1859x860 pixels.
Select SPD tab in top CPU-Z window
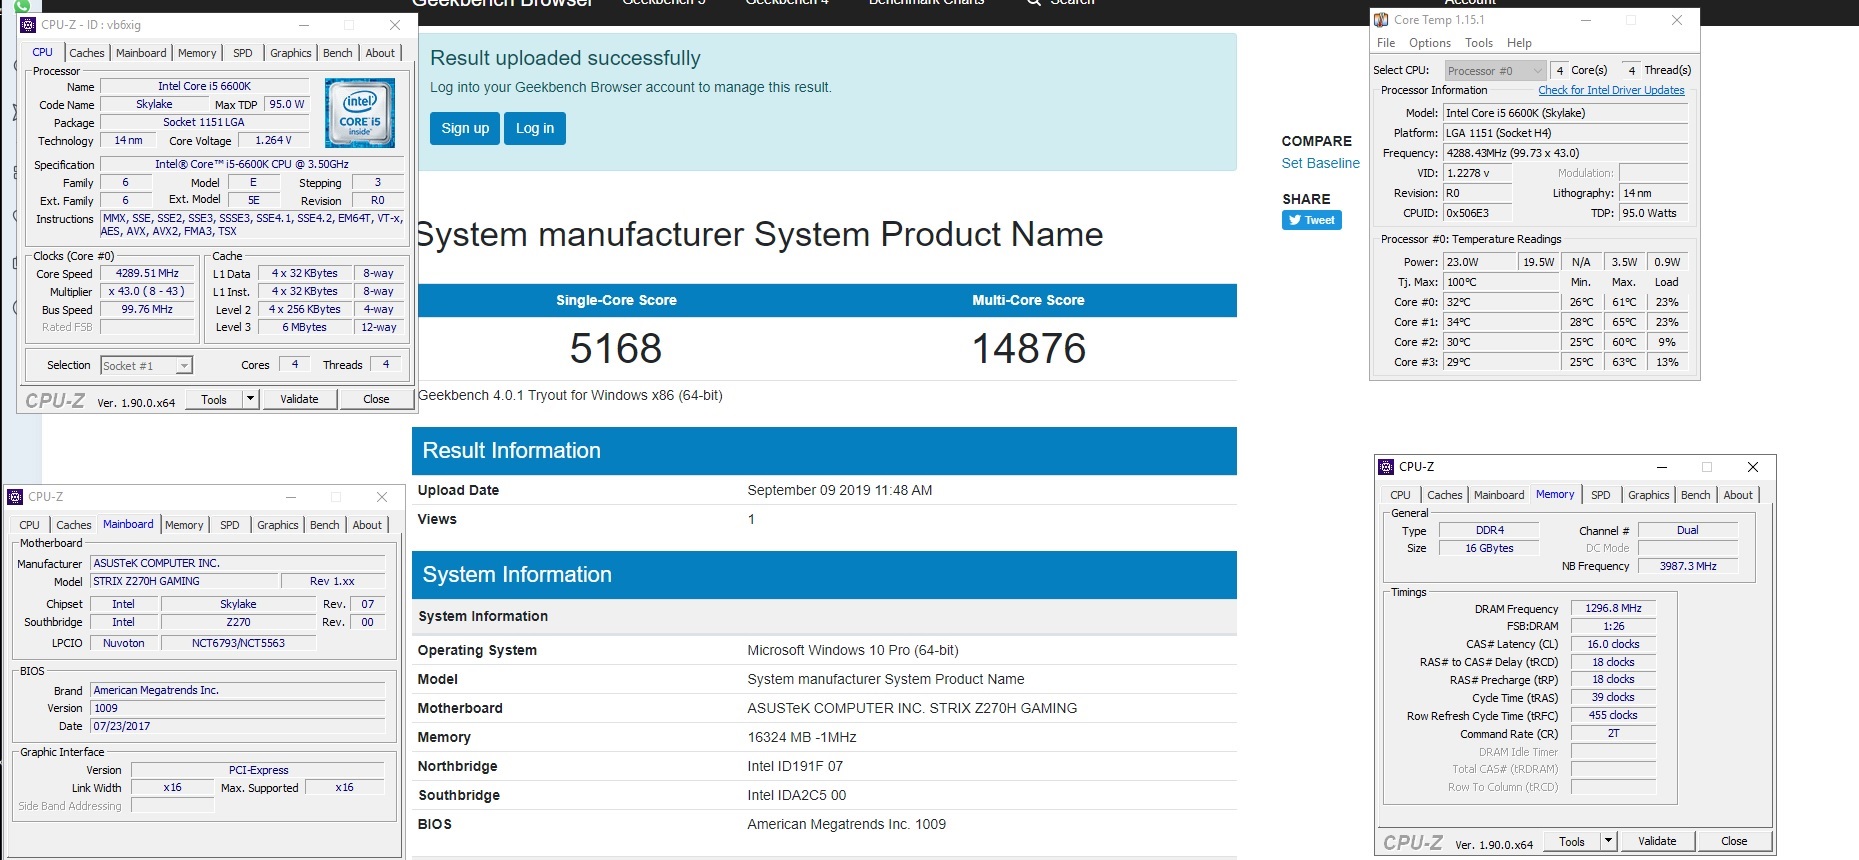[243, 53]
